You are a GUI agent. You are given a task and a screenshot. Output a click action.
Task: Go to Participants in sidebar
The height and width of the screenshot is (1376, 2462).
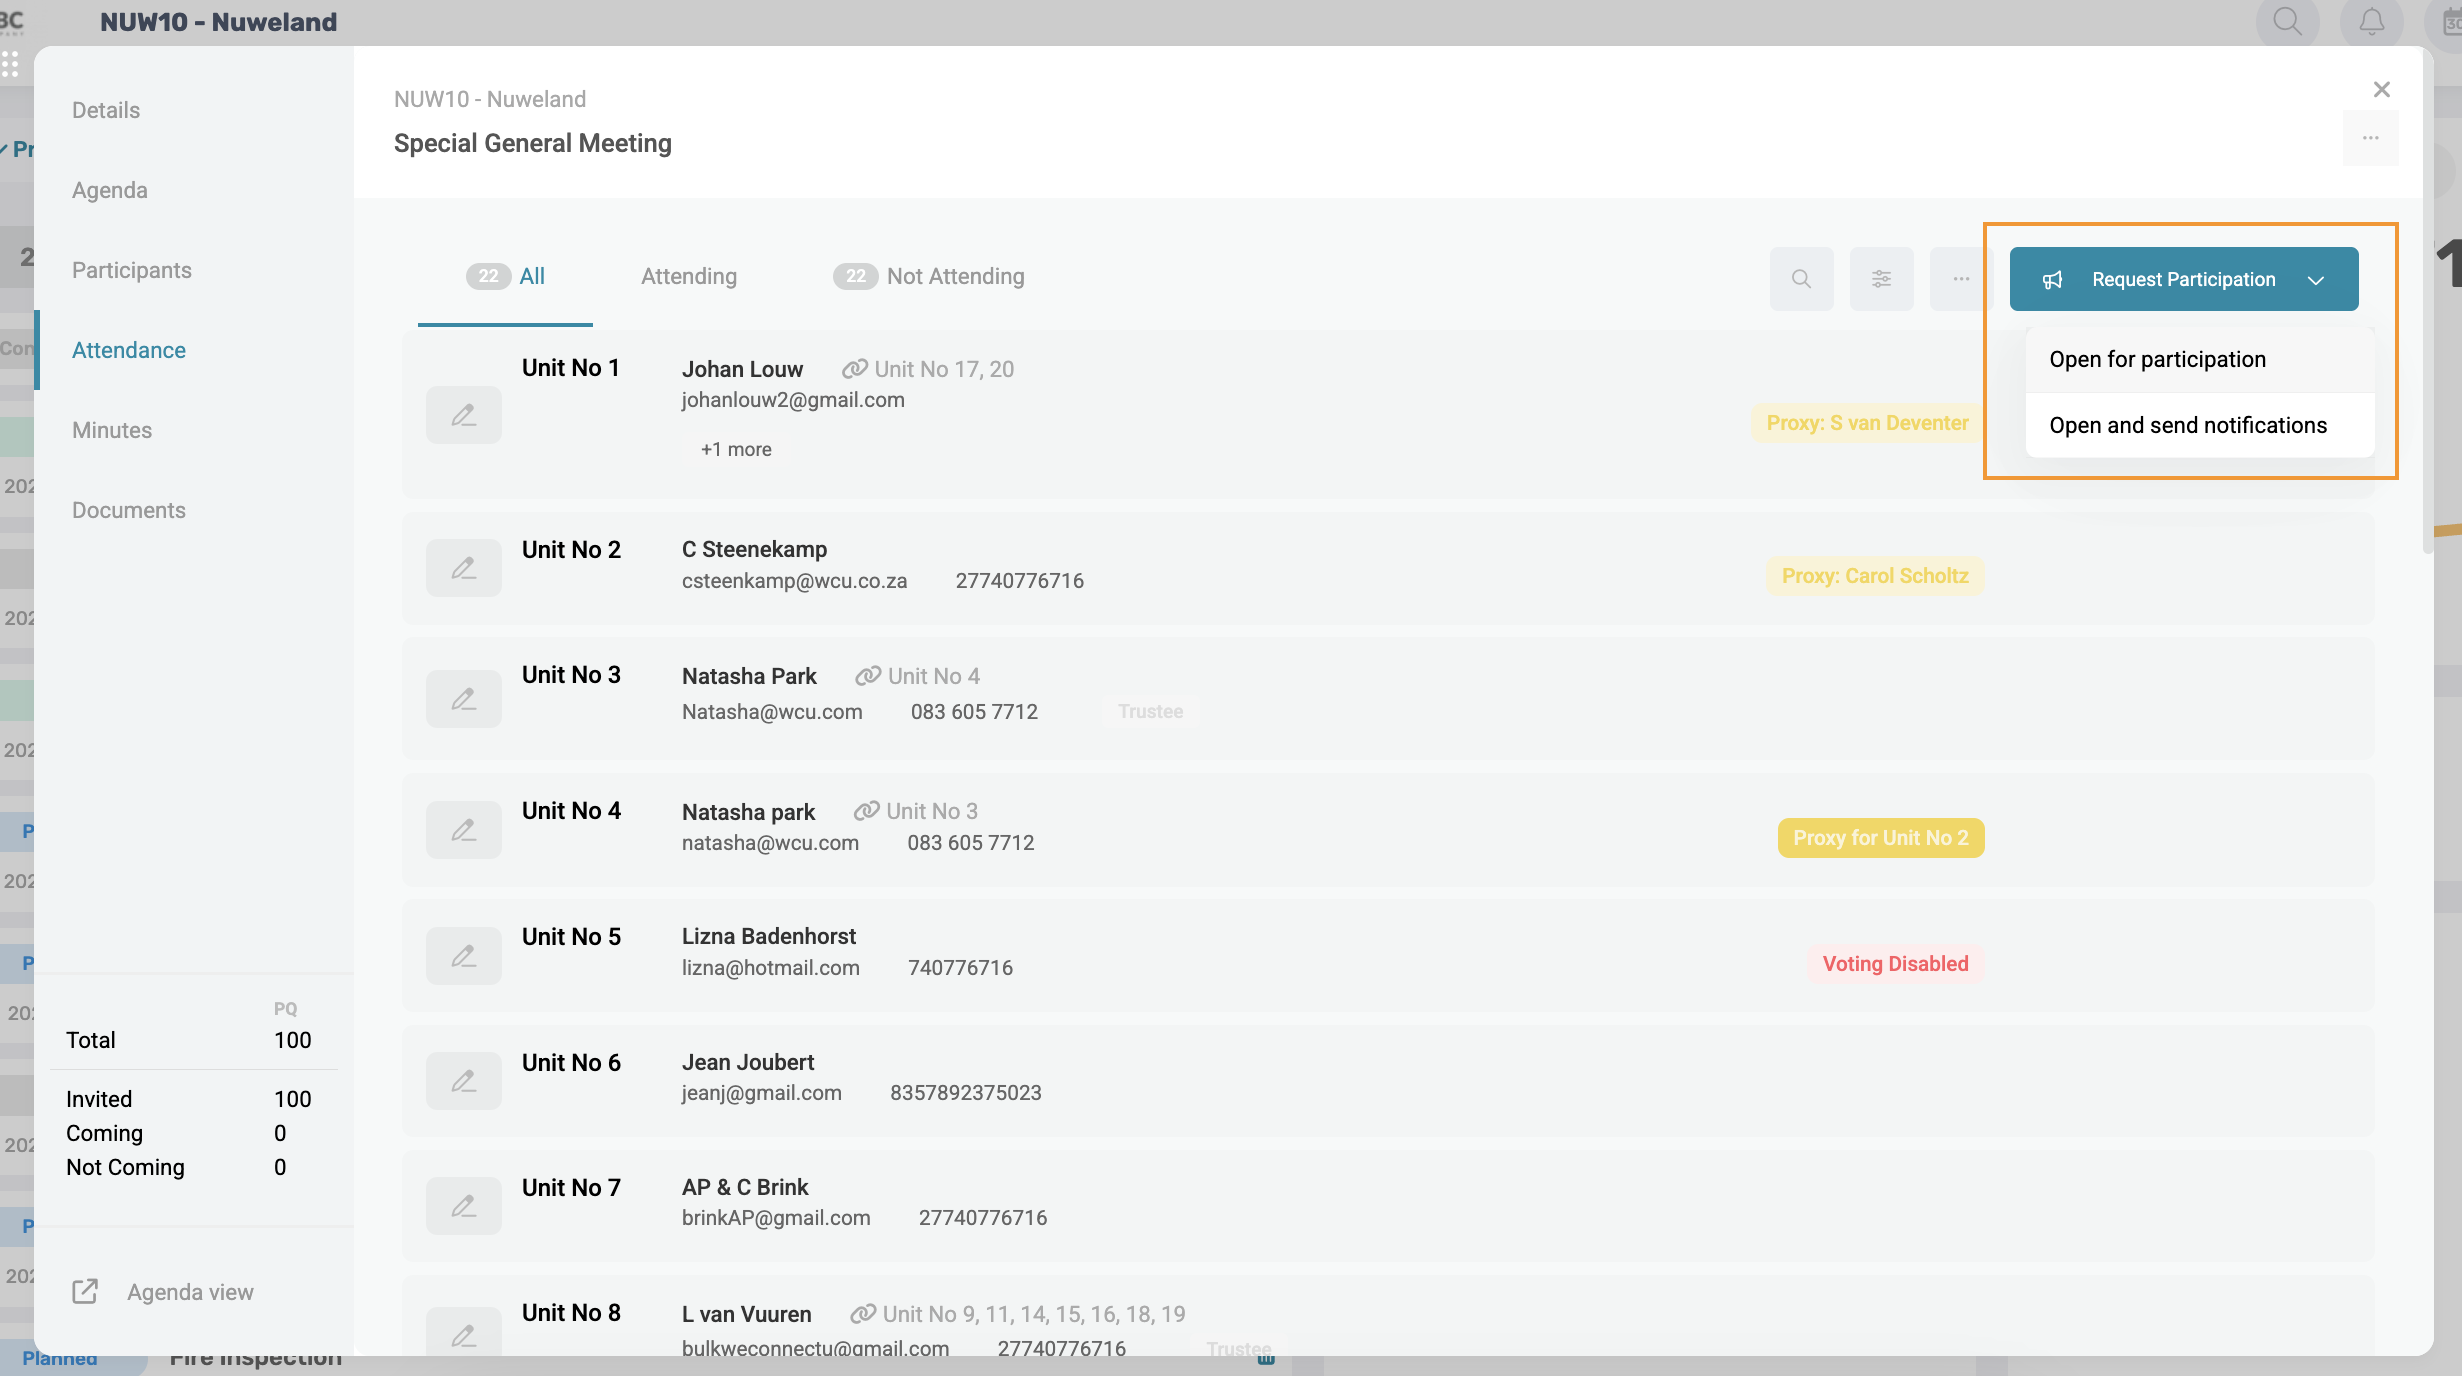point(131,270)
